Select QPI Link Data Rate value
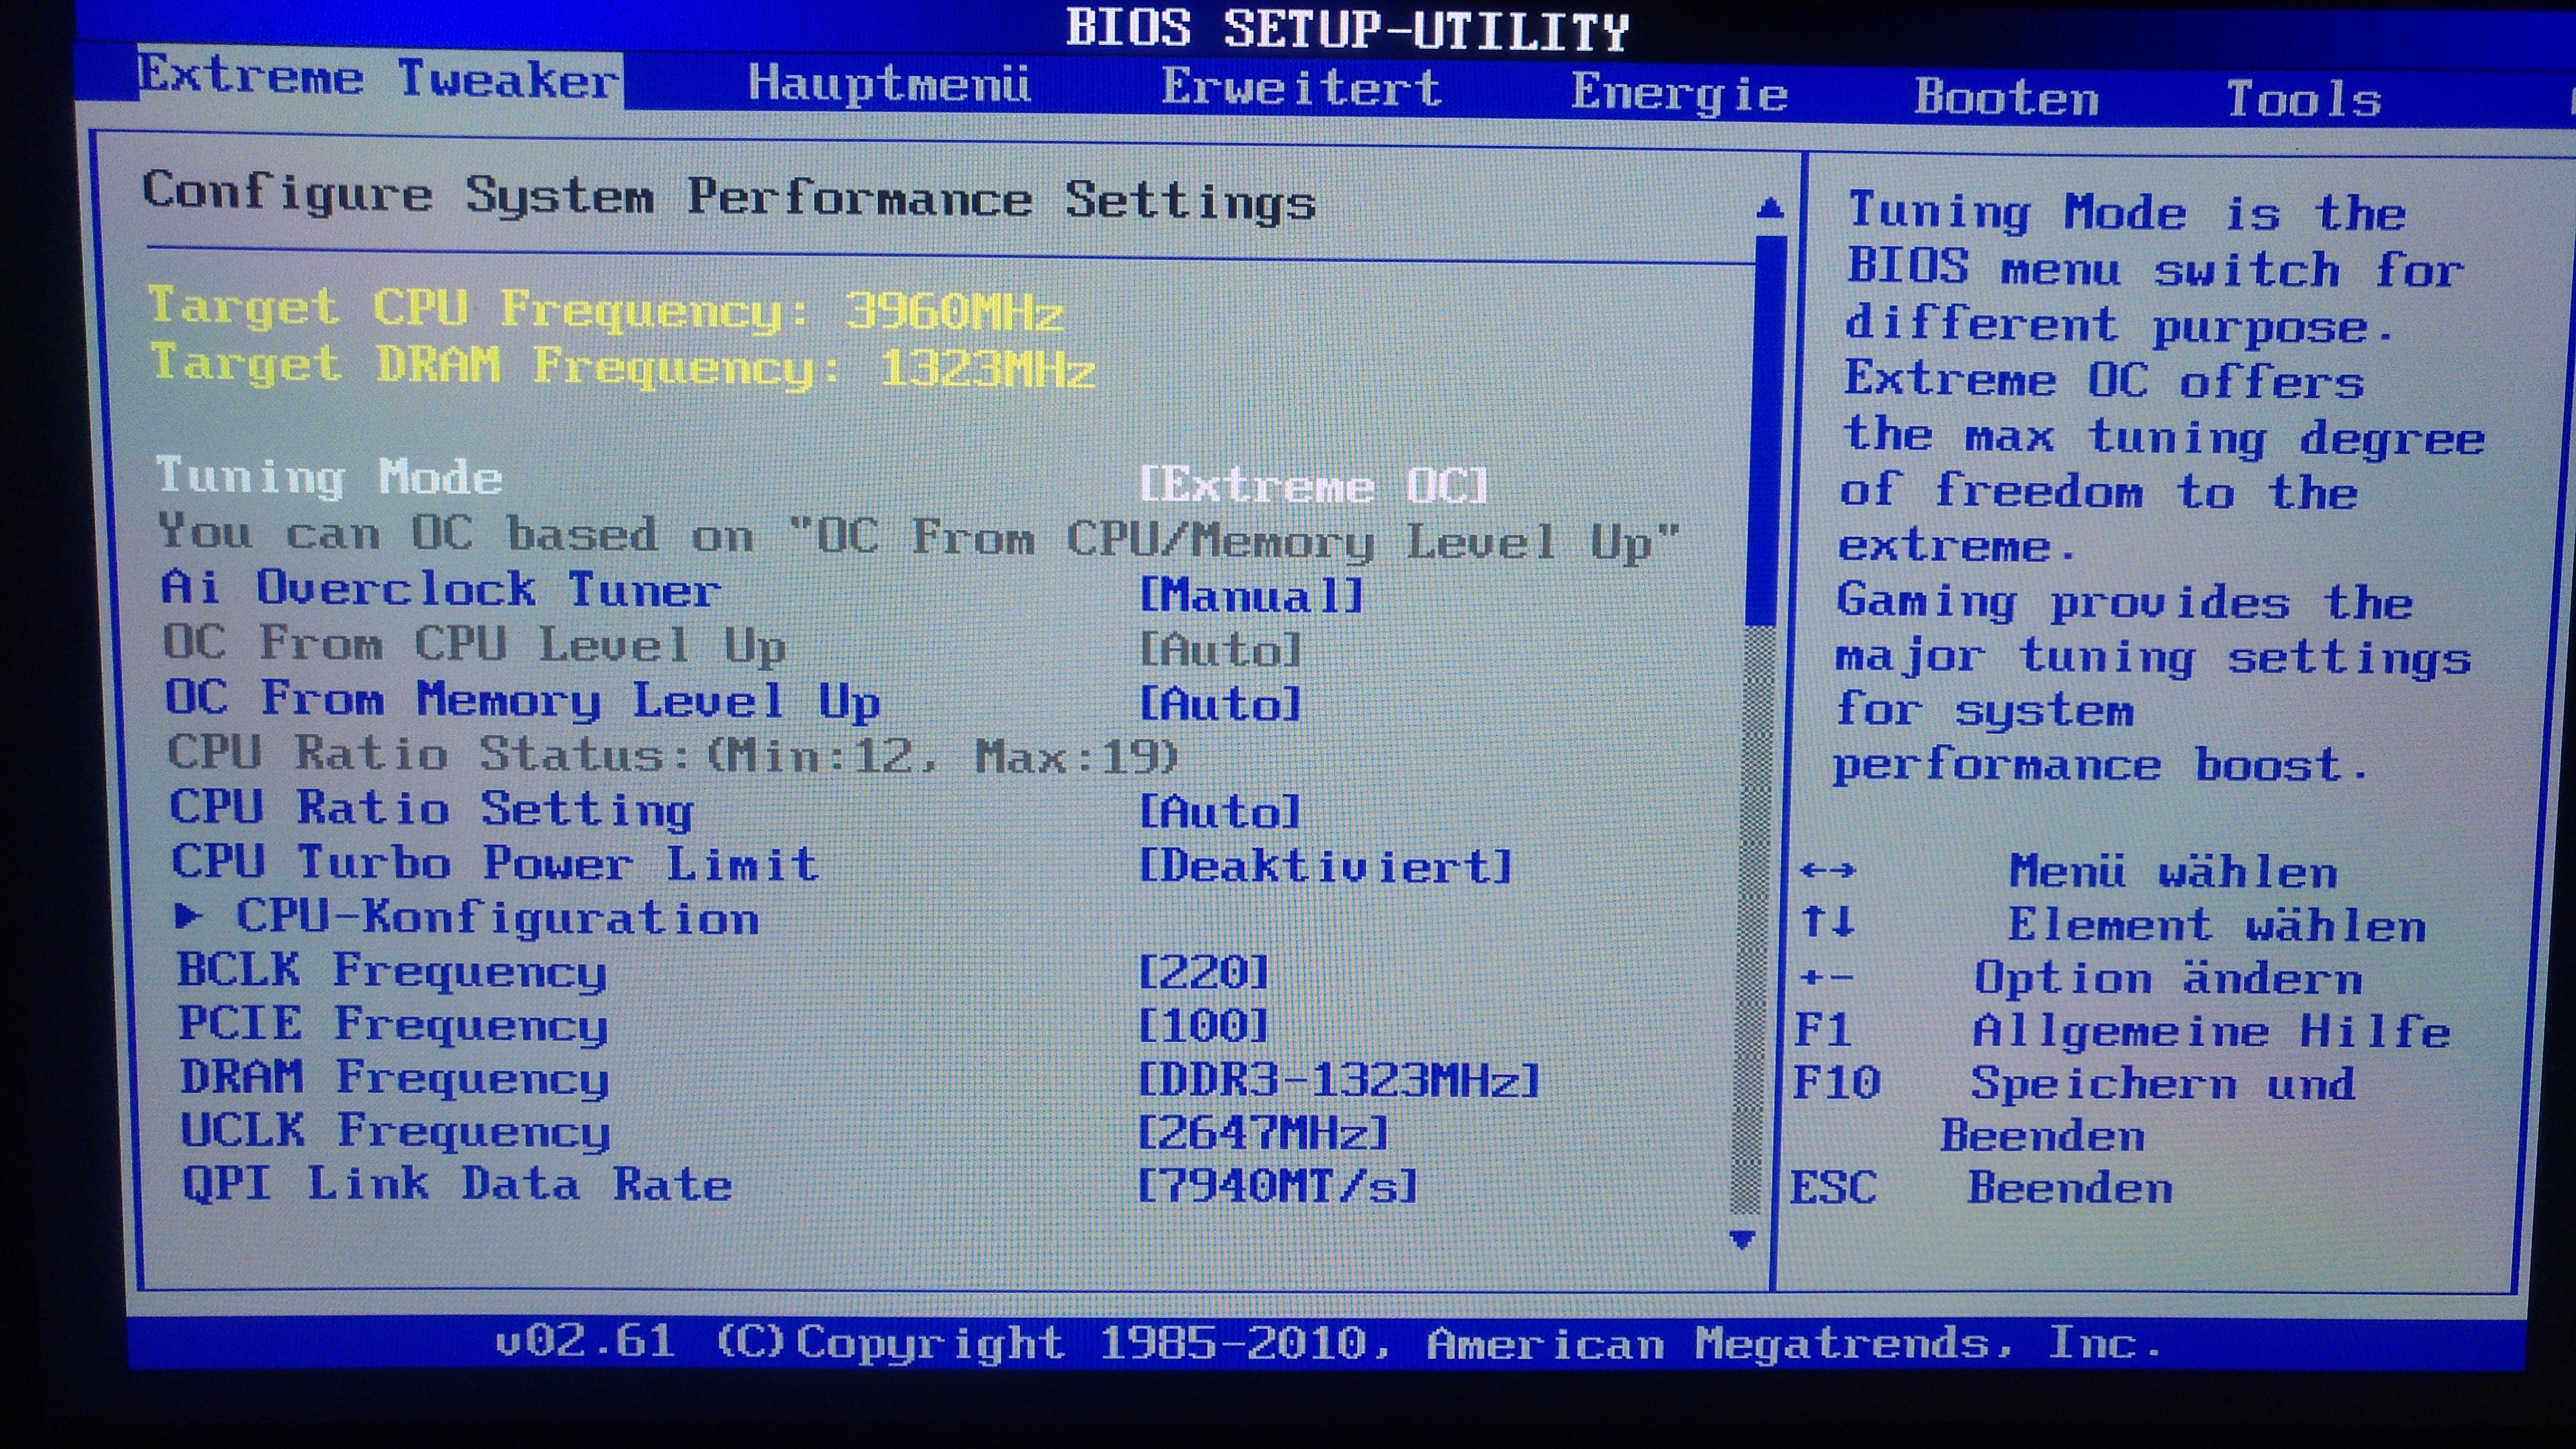Screen dimensions: 2576x1449 [x=1278, y=1187]
